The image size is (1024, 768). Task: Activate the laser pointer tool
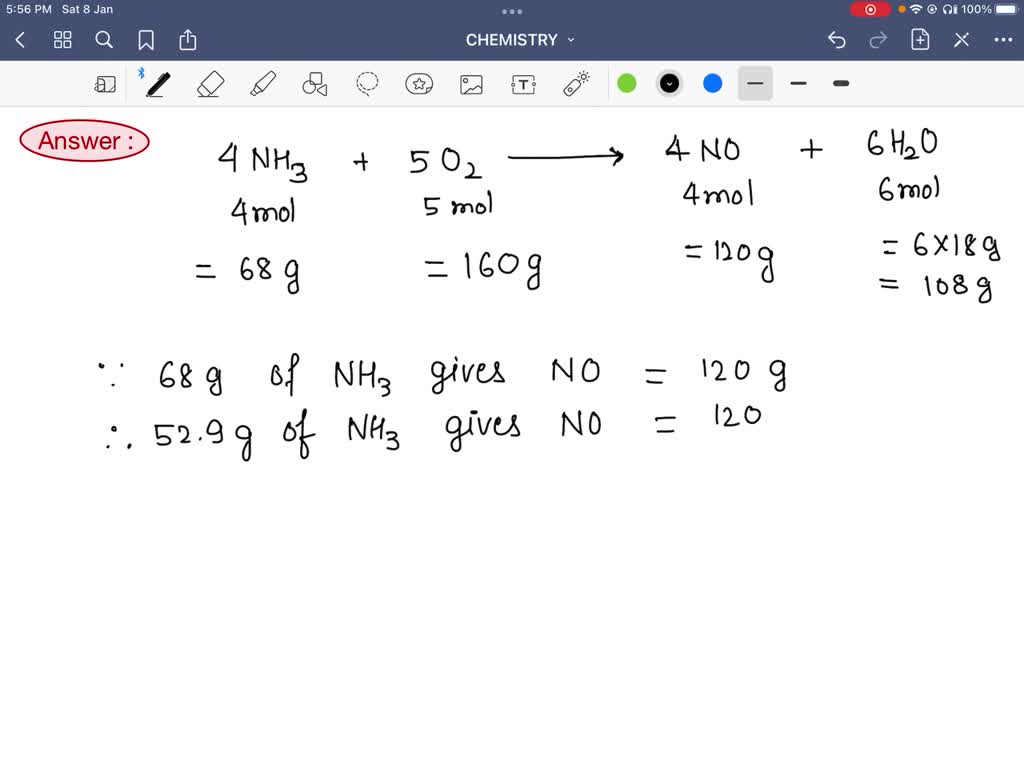(x=576, y=84)
